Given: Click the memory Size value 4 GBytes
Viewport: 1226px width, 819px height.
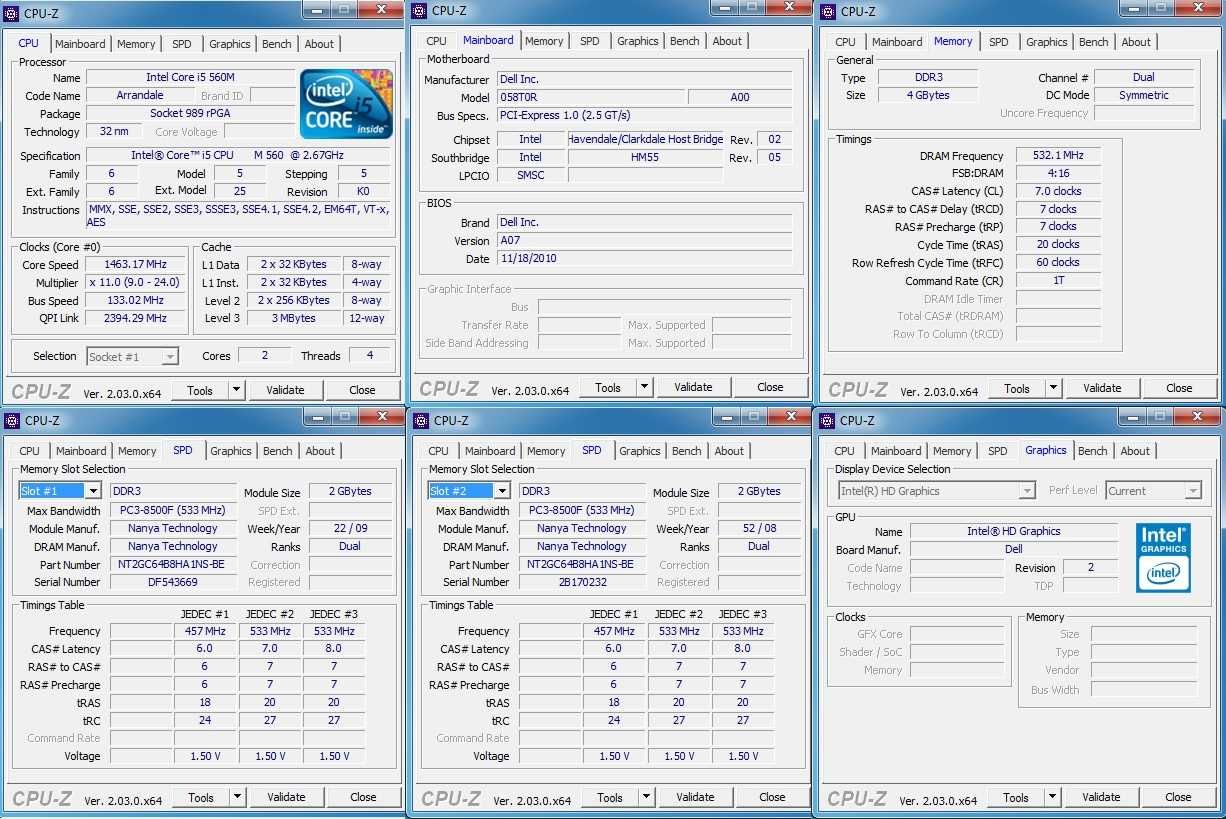Looking at the screenshot, I should pyautogui.click(x=928, y=95).
